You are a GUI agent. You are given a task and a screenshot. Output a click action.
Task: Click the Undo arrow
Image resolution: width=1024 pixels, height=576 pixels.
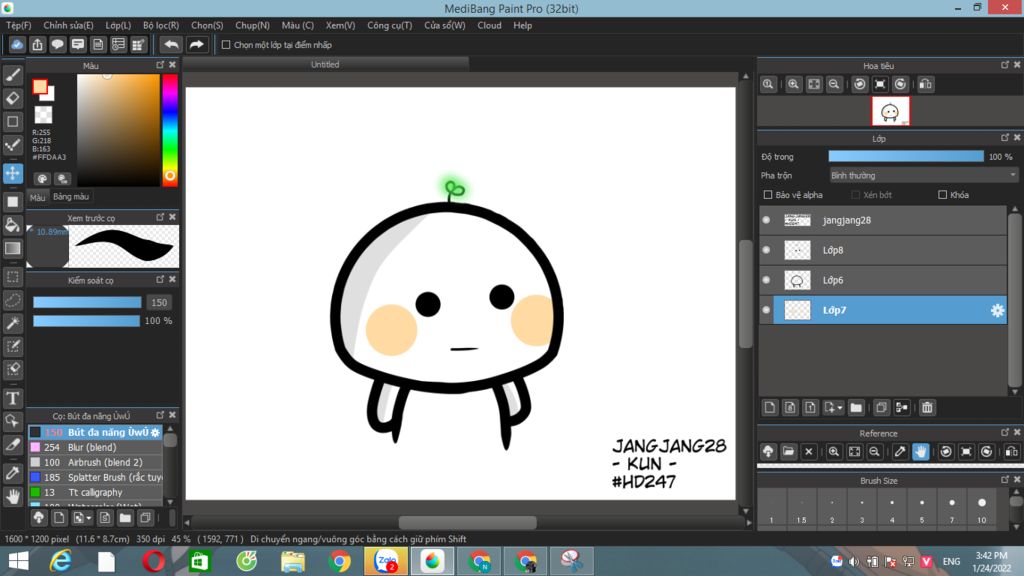click(171, 44)
